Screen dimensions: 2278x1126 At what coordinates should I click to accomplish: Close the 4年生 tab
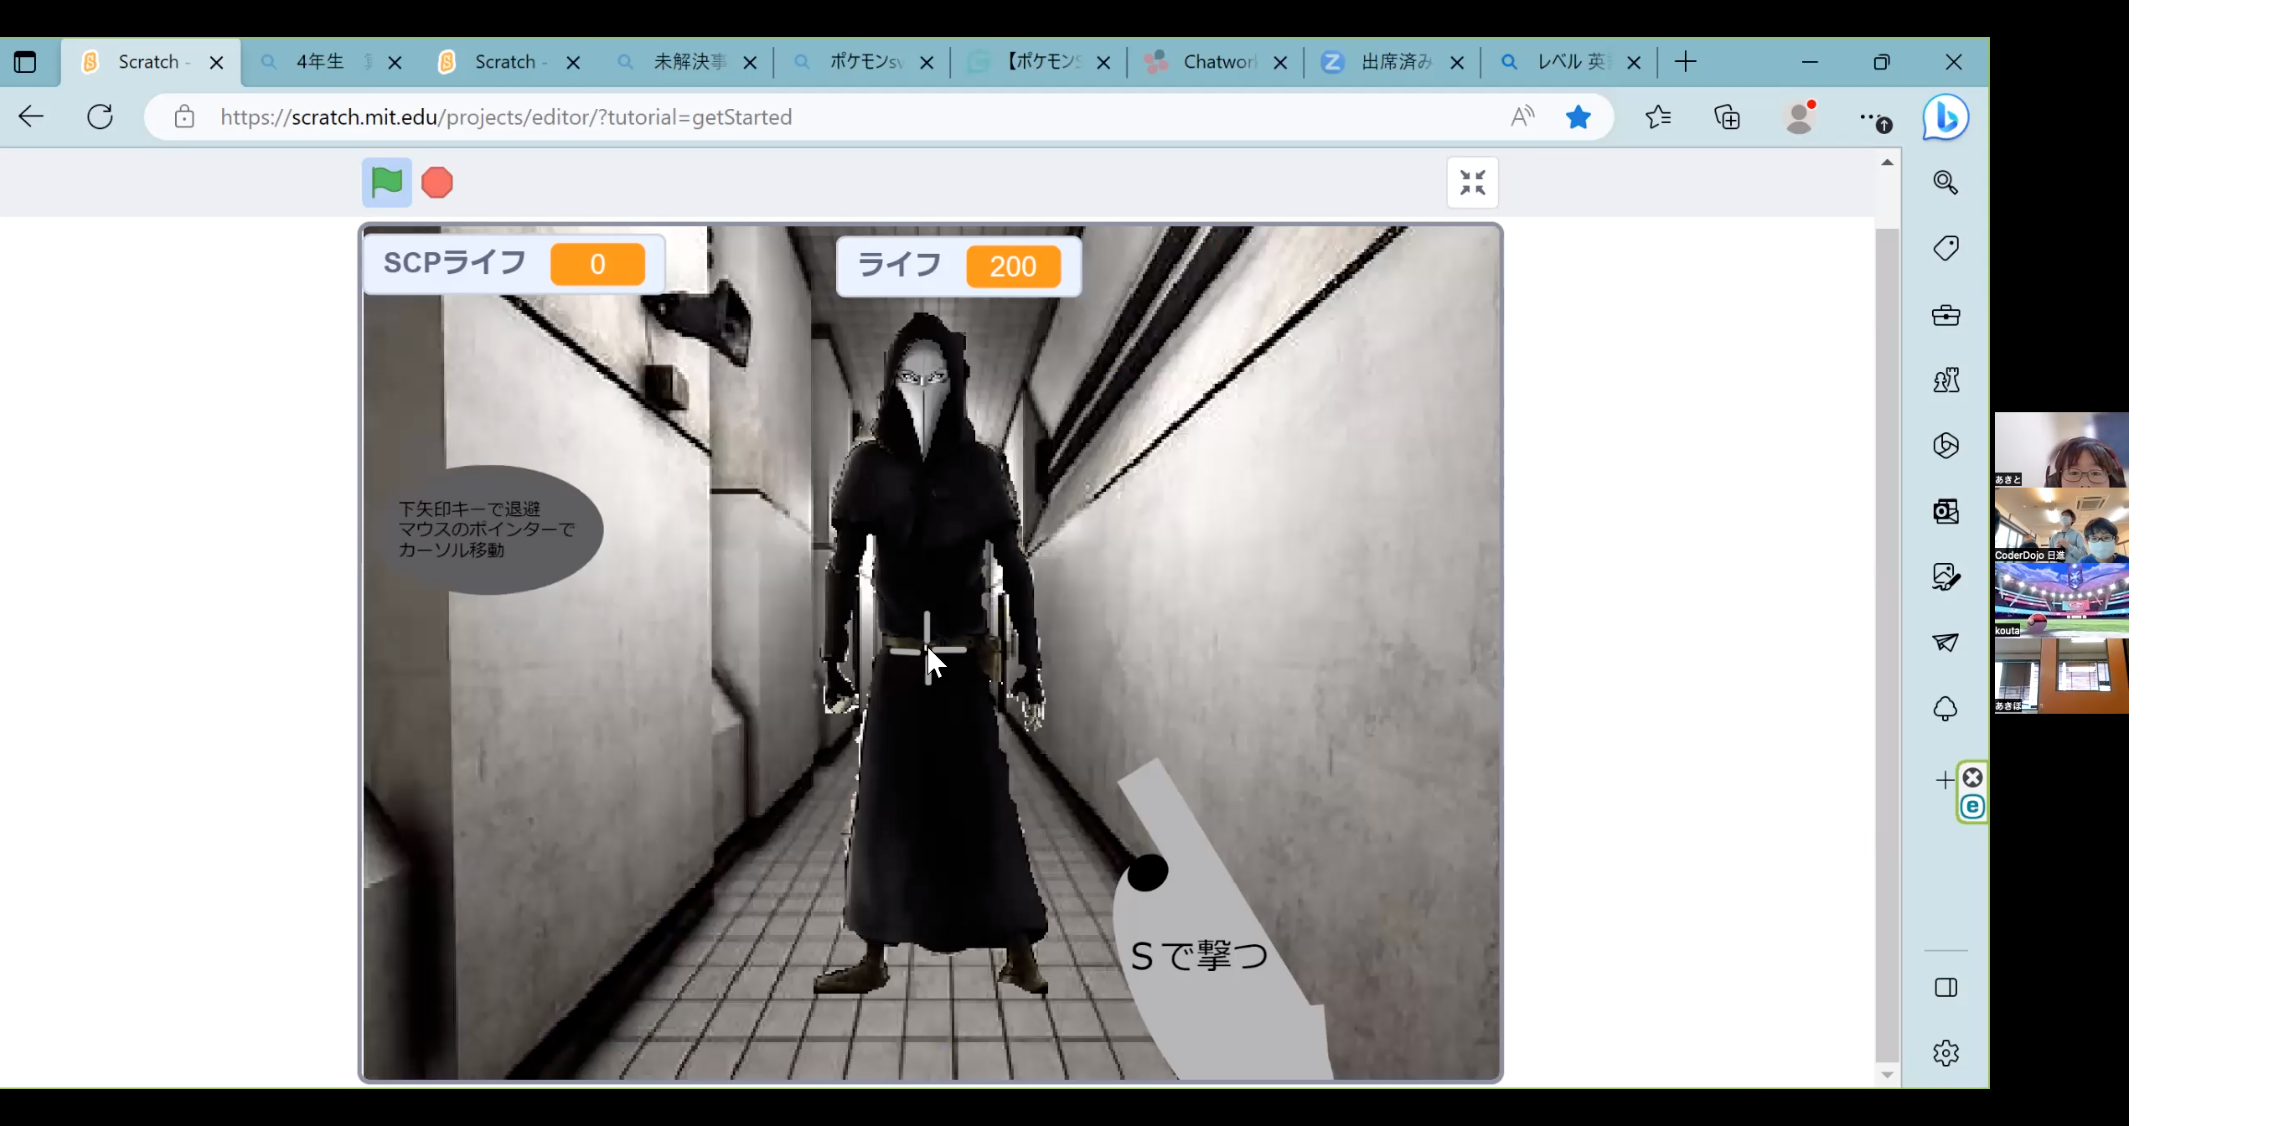[395, 62]
